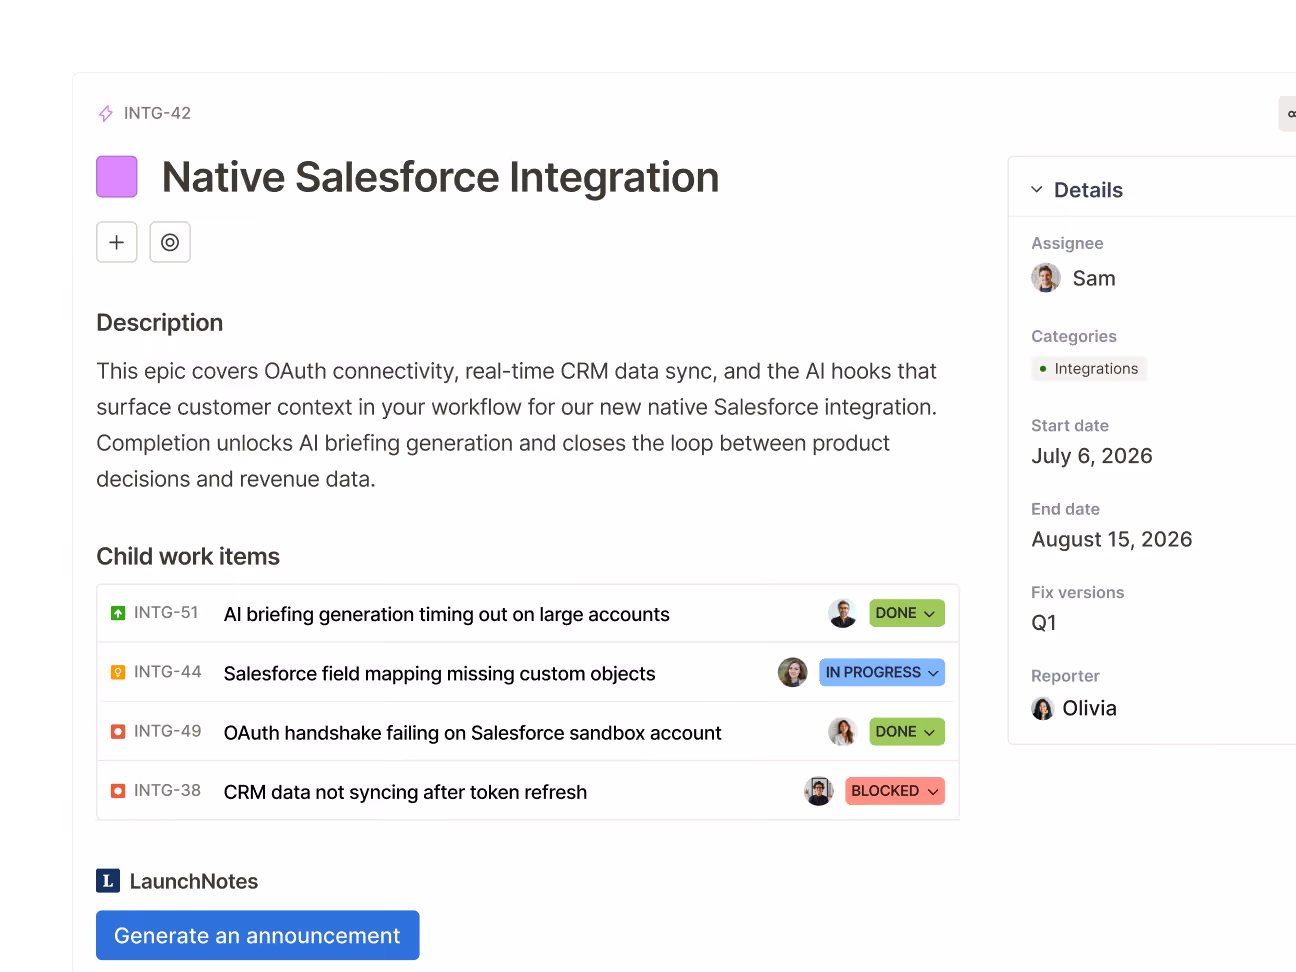1296x972 pixels.
Task: Open the DONE status dropdown for INTG-49
Action: 907,732
